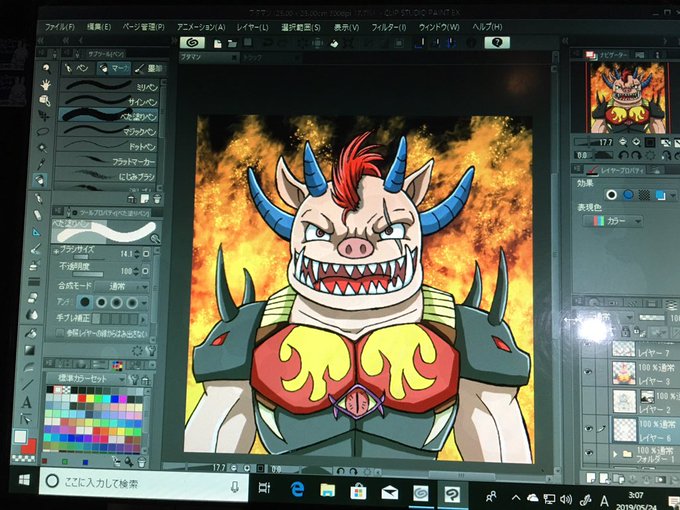Open 編集 menu
Screen dimensions: 680x510
pyautogui.click(x=99, y=27)
